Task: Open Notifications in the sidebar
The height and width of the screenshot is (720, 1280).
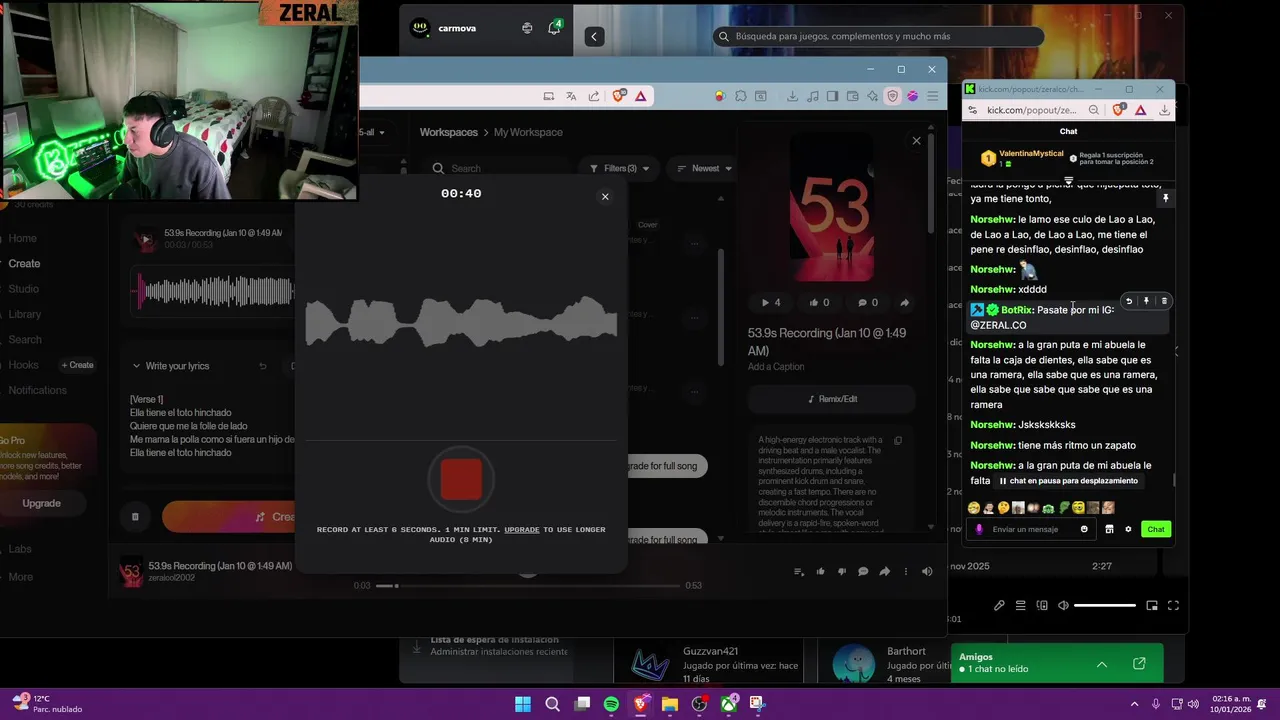Action: coord(37,390)
